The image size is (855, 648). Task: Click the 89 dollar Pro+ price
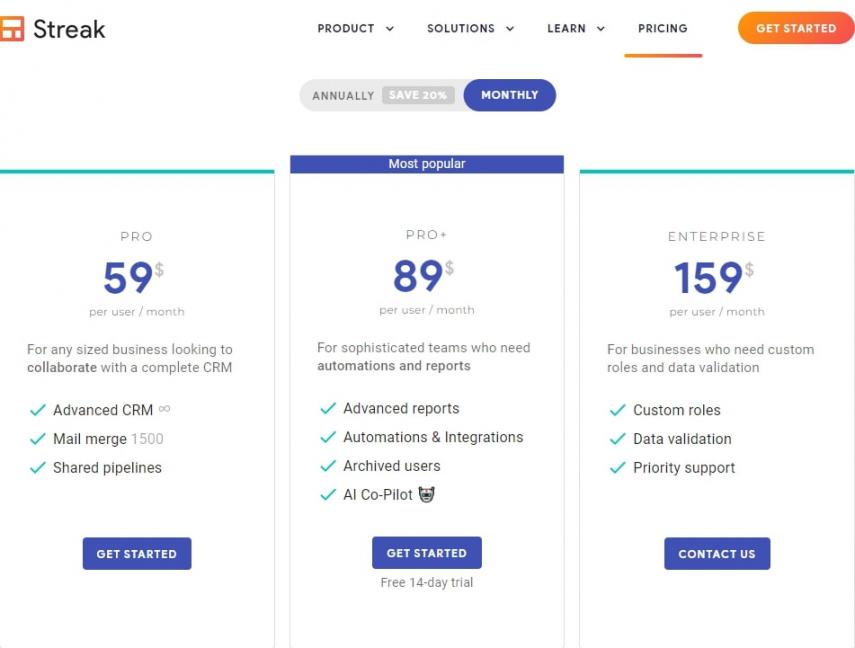click(x=418, y=276)
